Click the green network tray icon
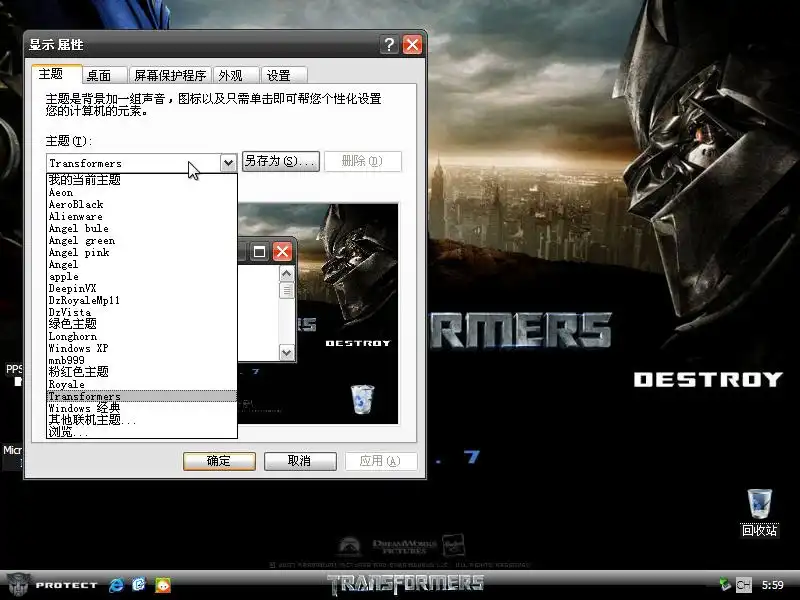 (724, 585)
